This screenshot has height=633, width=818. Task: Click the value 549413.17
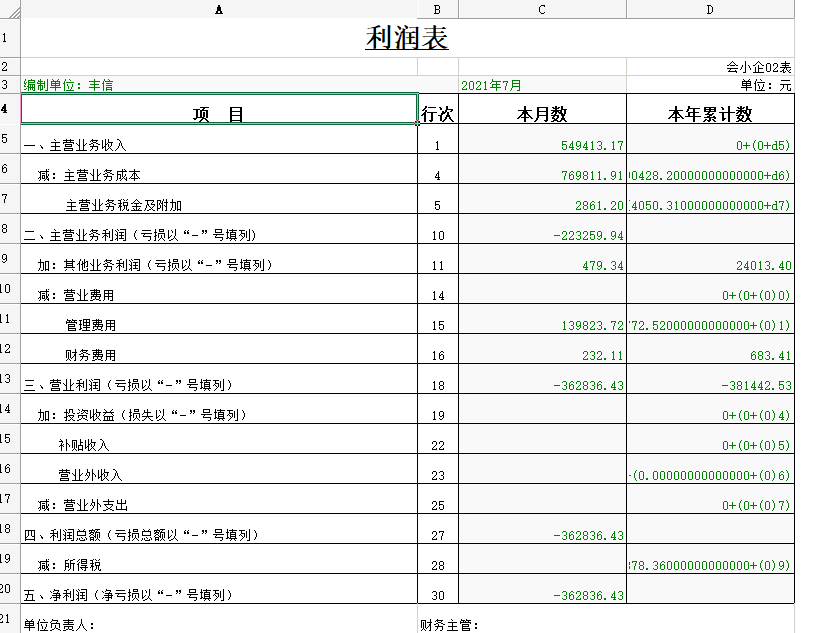pyautogui.click(x=542, y=139)
